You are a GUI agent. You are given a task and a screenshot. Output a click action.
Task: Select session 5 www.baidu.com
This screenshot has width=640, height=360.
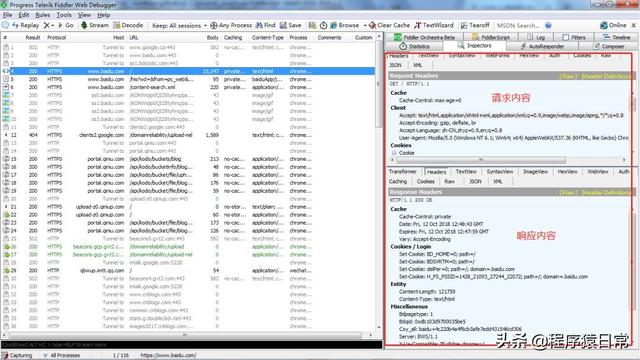pos(188,79)
